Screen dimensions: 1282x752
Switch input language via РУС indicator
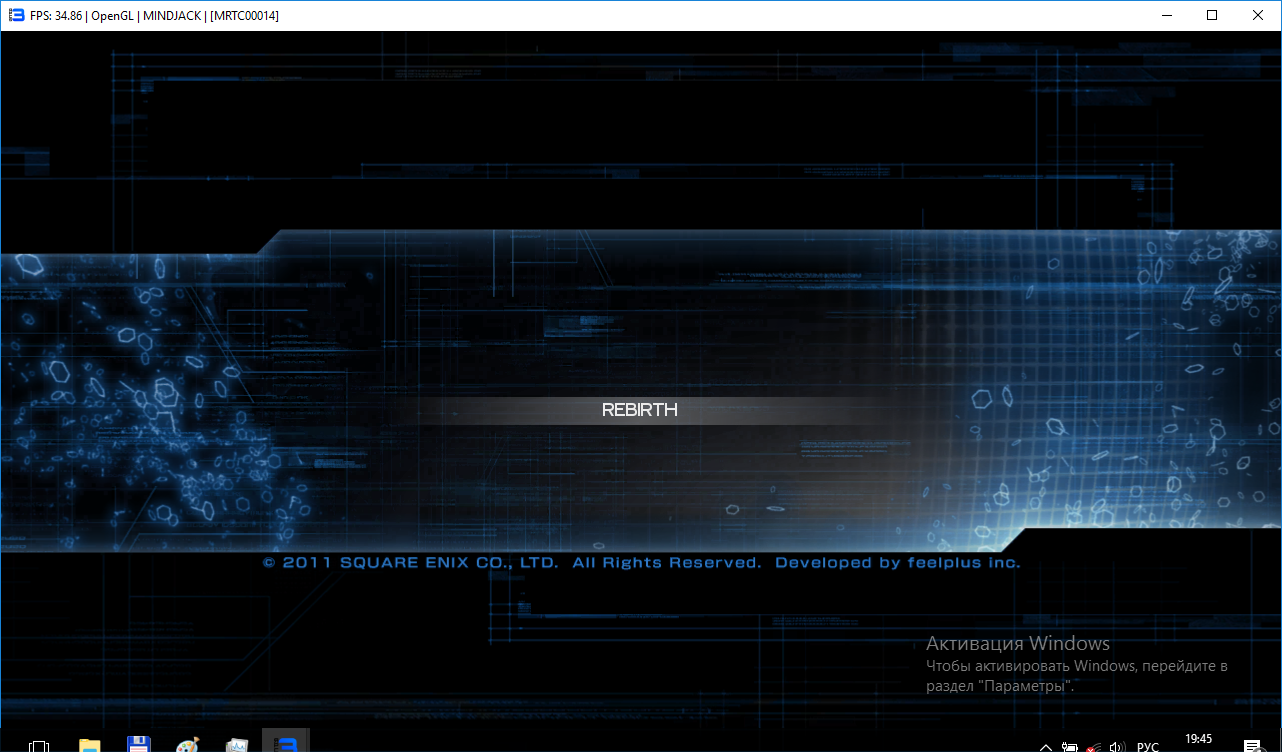click(x=1148, y=746)
